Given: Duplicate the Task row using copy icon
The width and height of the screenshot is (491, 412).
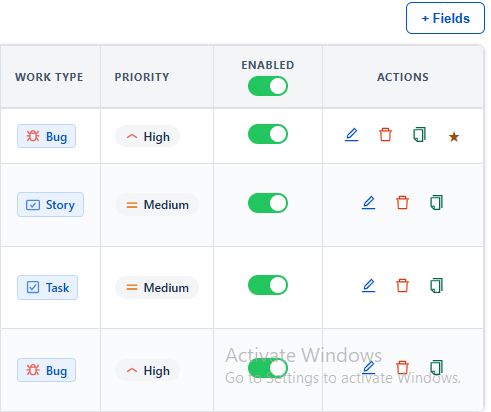Looking at the screenshot, I should (x=437, y=286).
